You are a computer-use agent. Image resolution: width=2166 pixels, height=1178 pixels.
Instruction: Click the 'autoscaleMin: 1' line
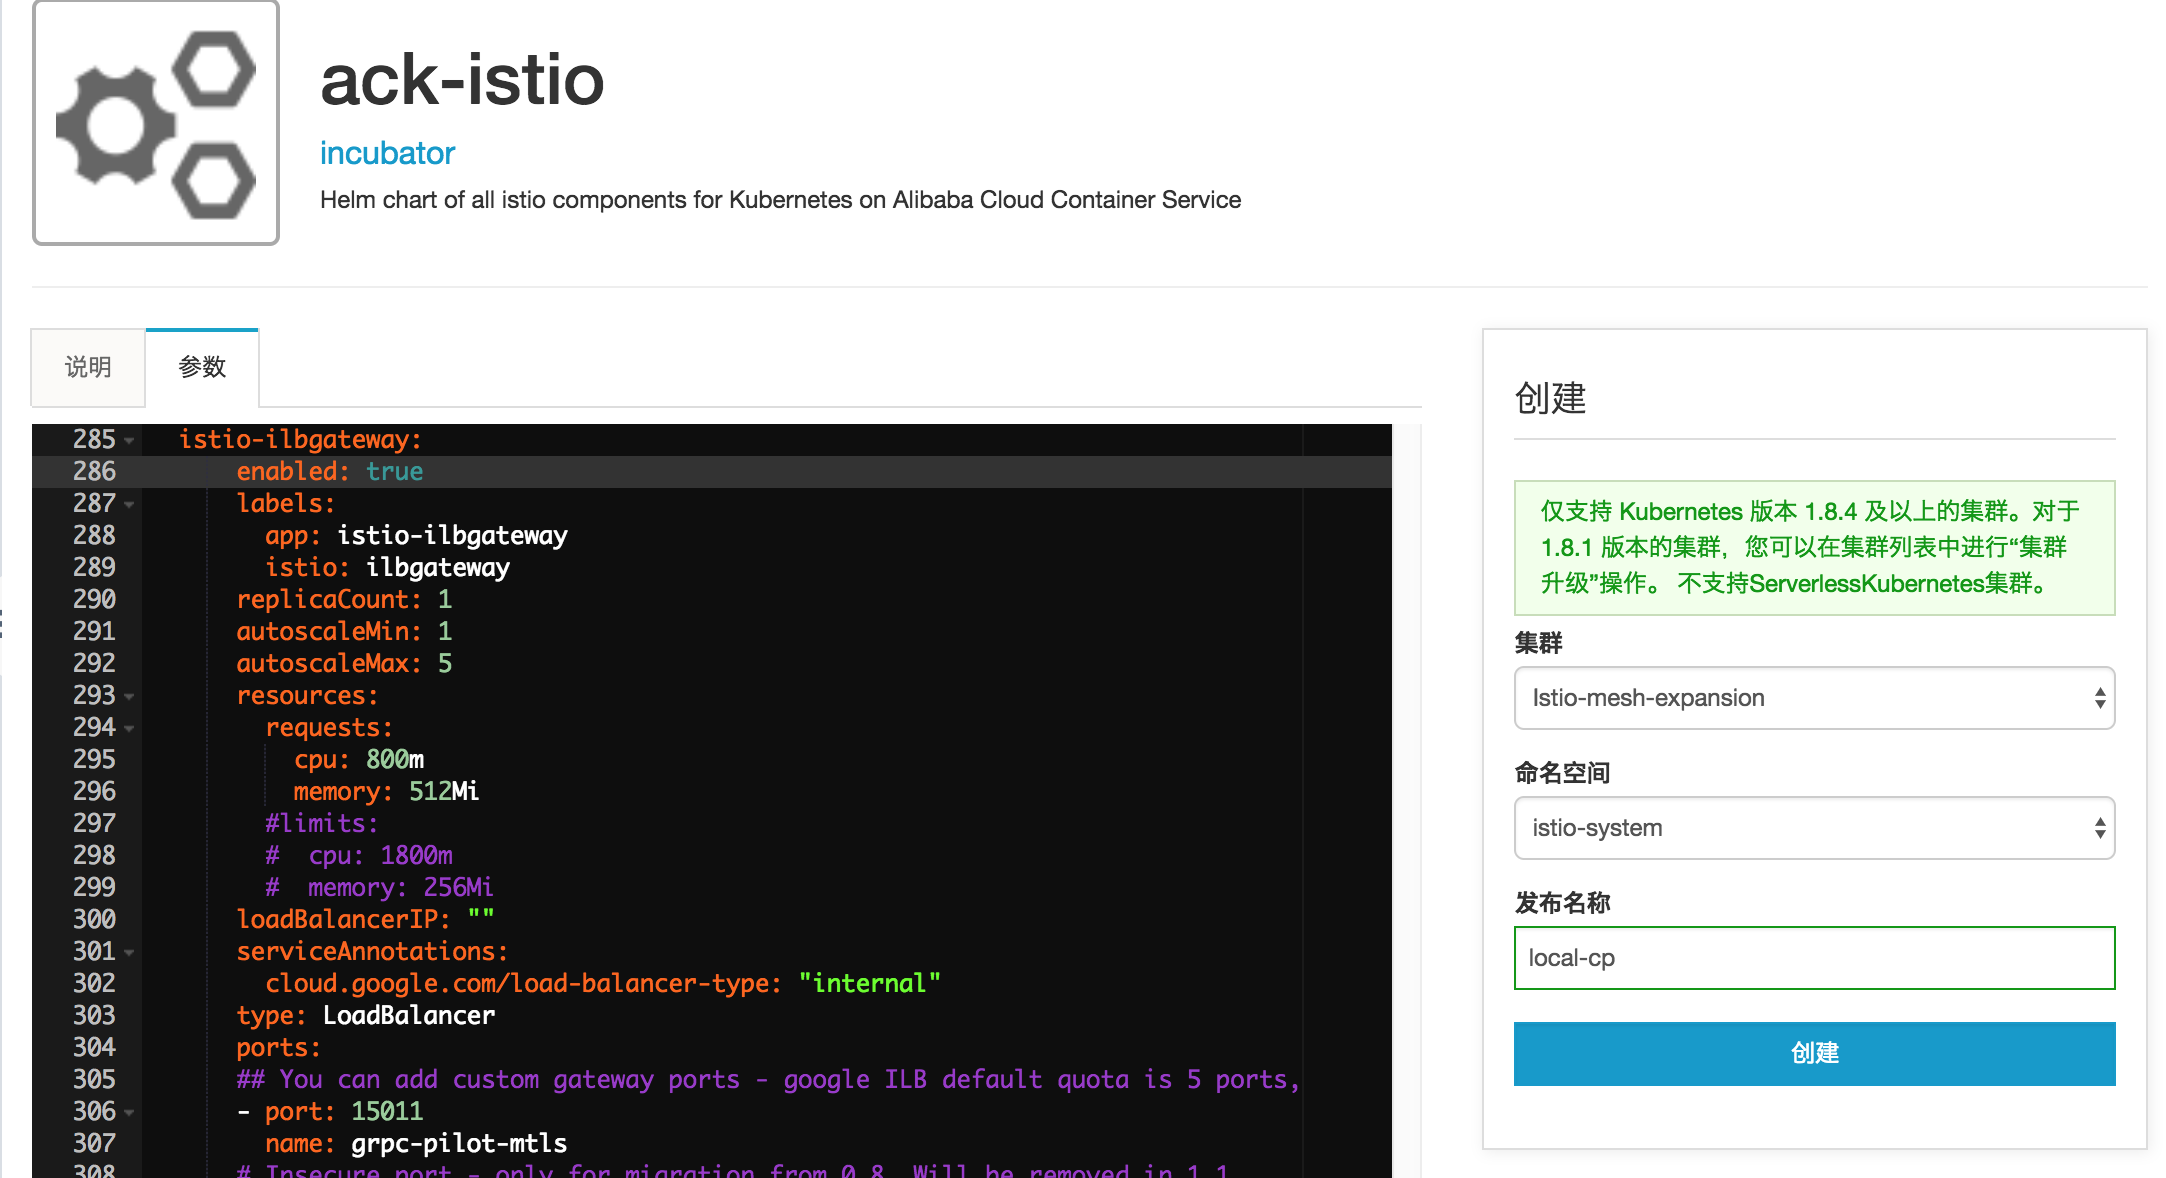[x=344, y=631]
